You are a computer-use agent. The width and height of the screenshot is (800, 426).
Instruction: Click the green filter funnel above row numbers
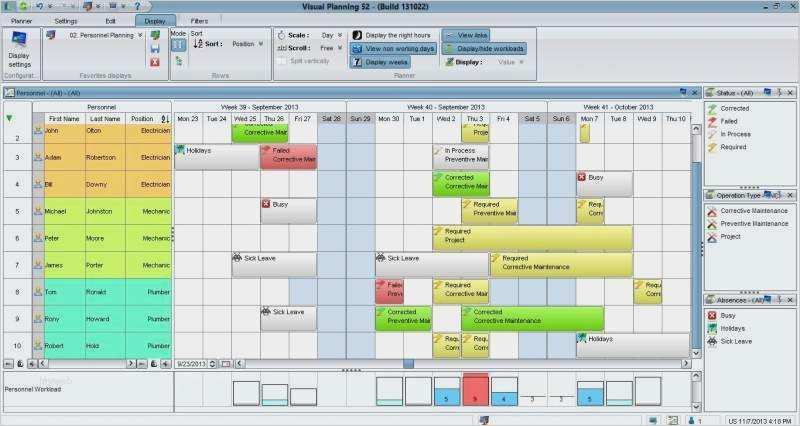click(x=9, y=118)
